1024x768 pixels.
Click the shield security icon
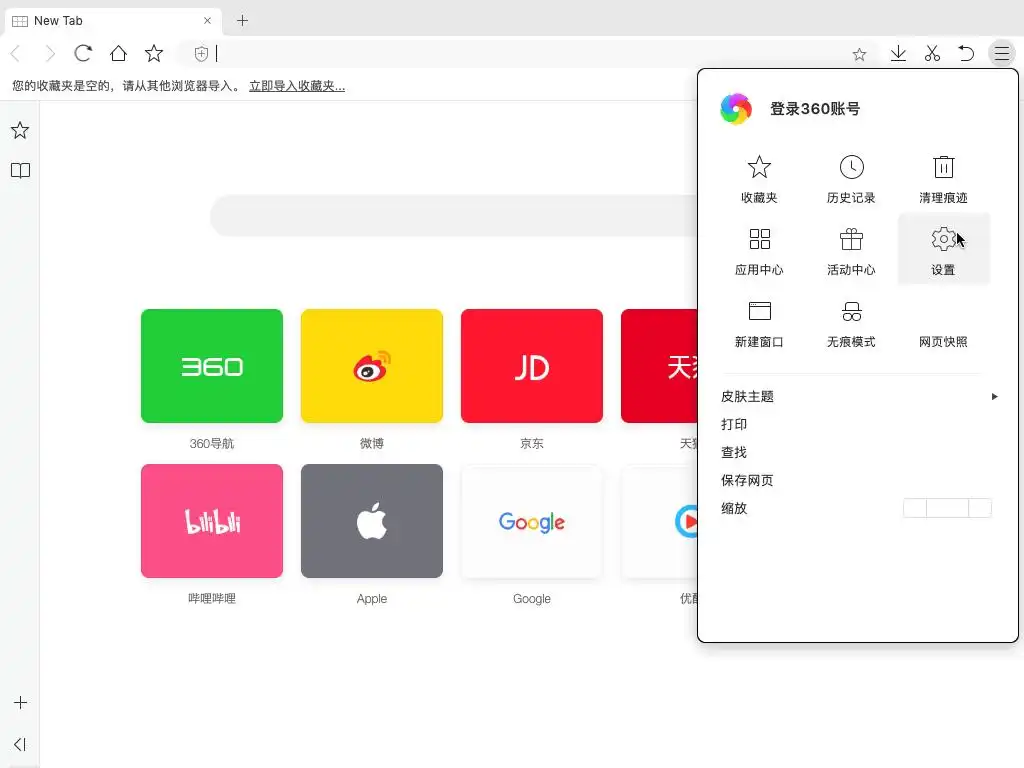201,54
